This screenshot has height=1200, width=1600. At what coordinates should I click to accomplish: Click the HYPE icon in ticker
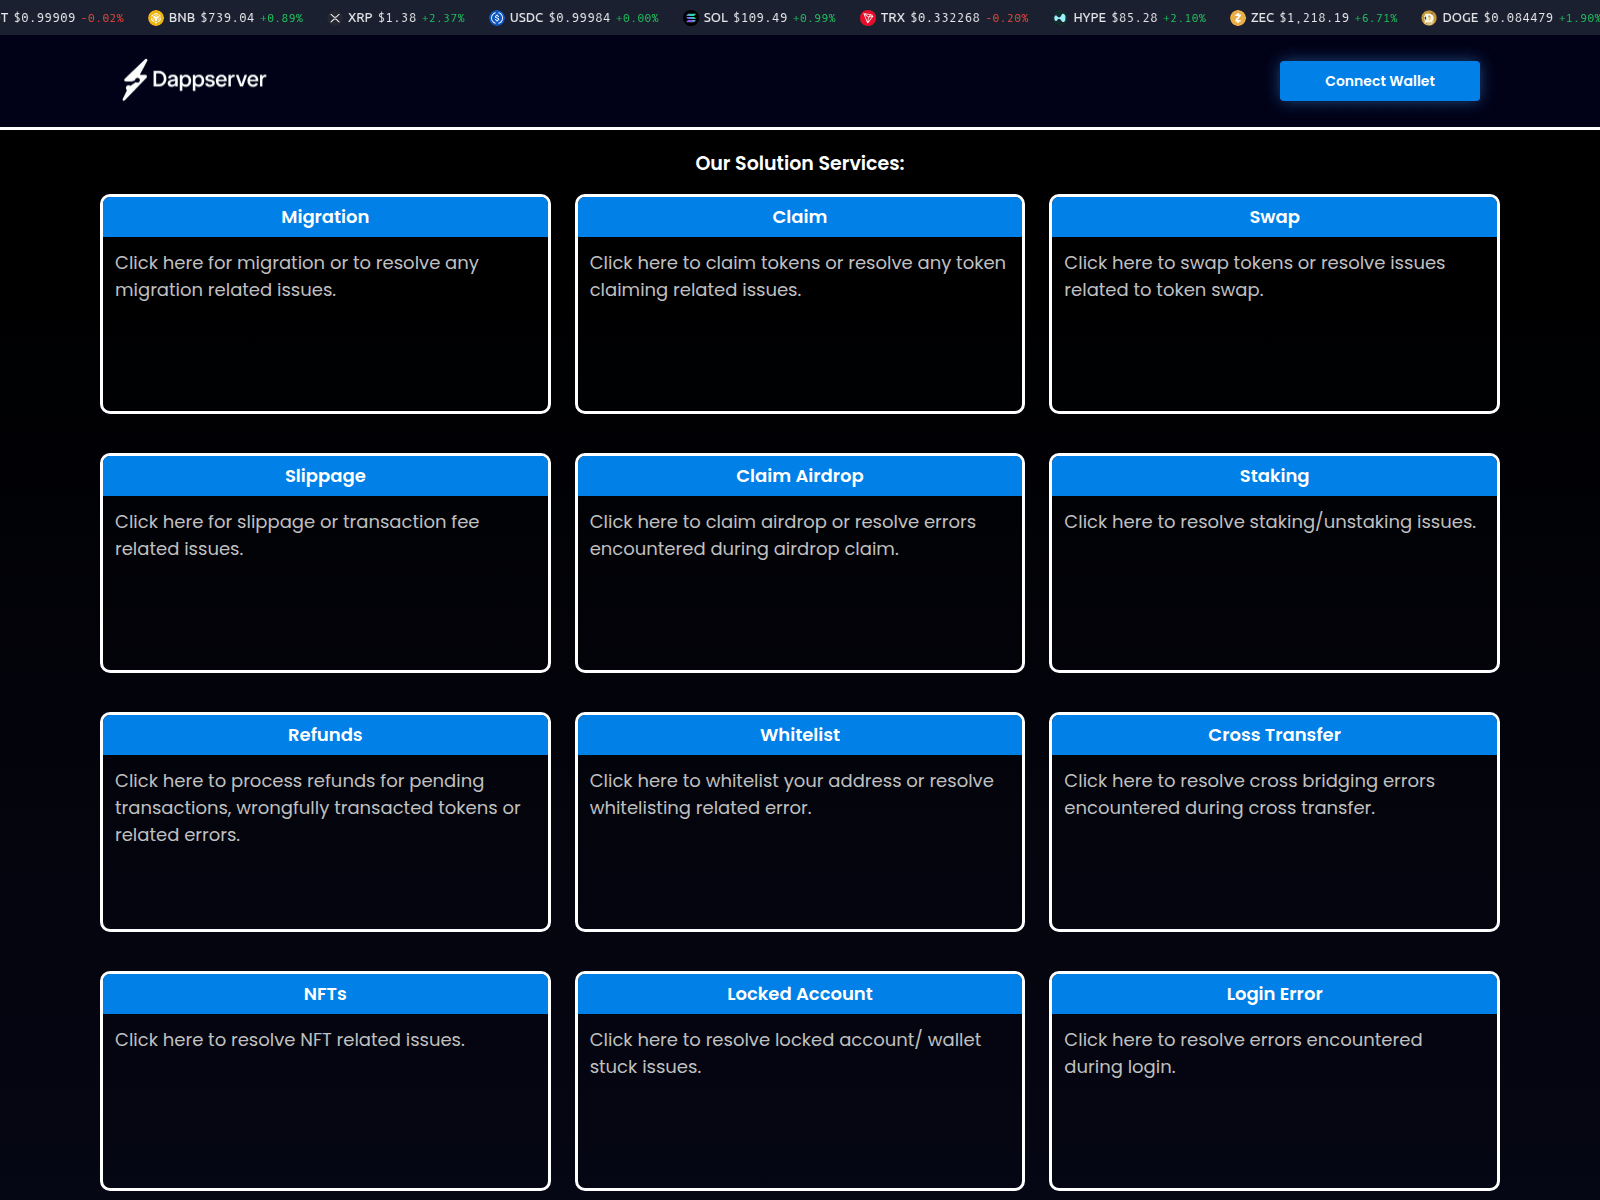tap(1060, 18)
